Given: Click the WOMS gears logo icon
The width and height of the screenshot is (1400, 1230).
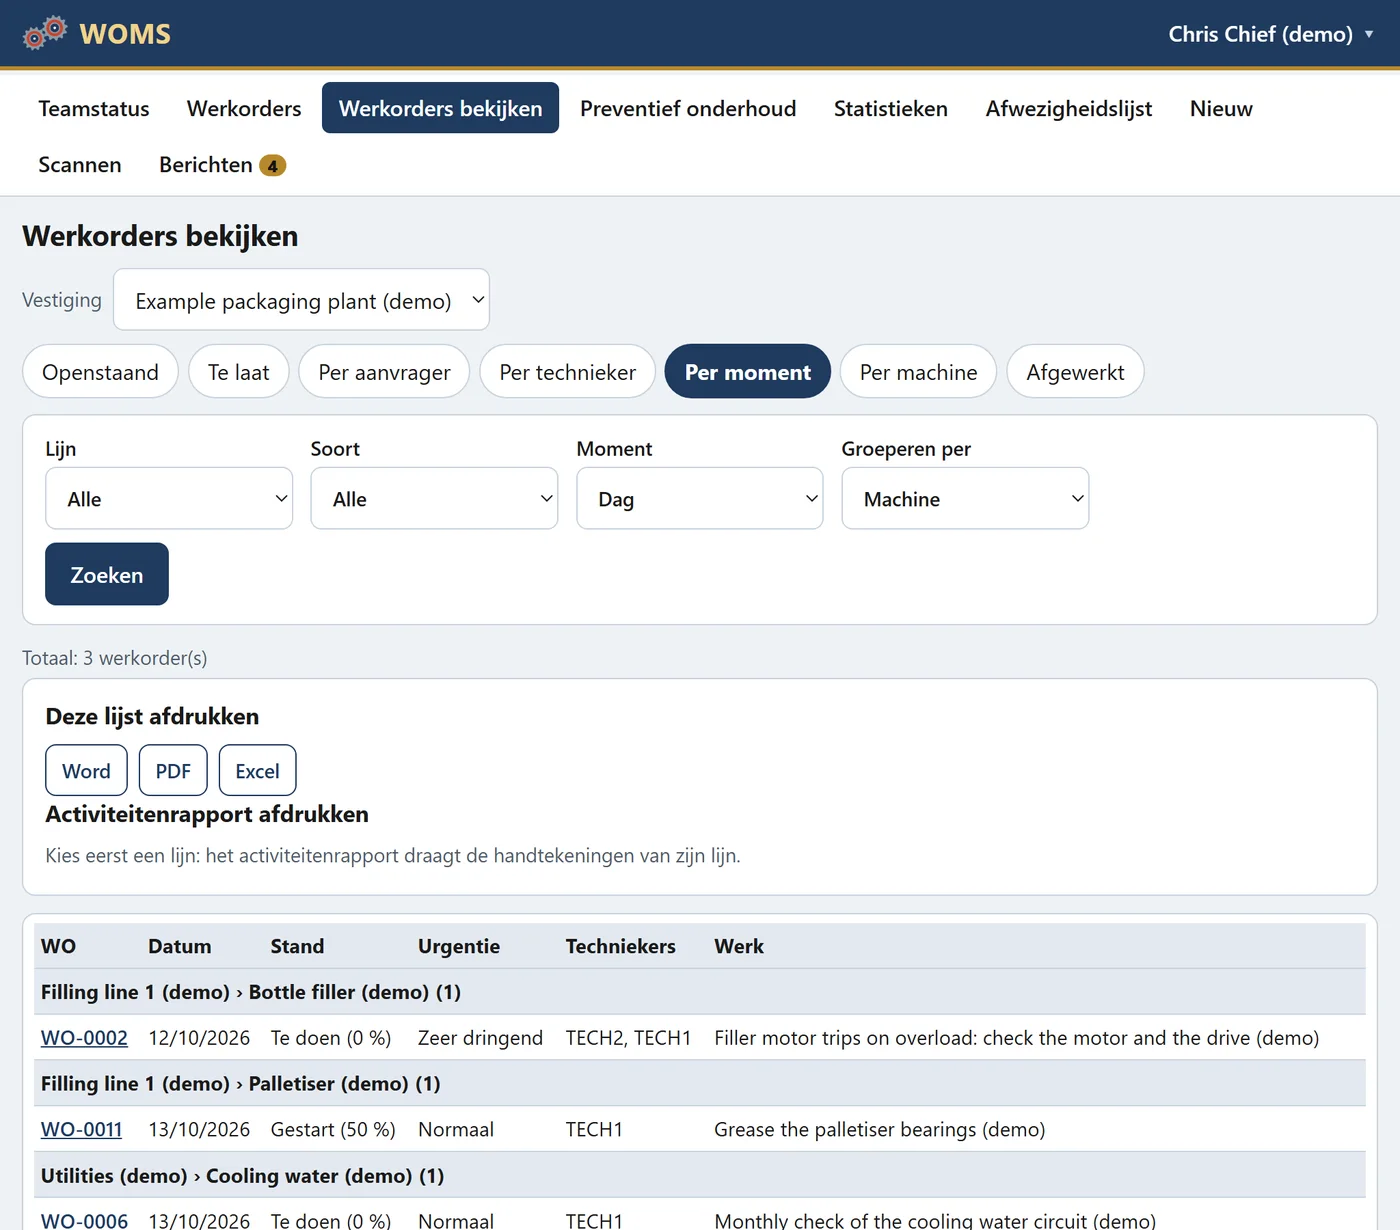Looking at the screenshot, I should (45, 33).
